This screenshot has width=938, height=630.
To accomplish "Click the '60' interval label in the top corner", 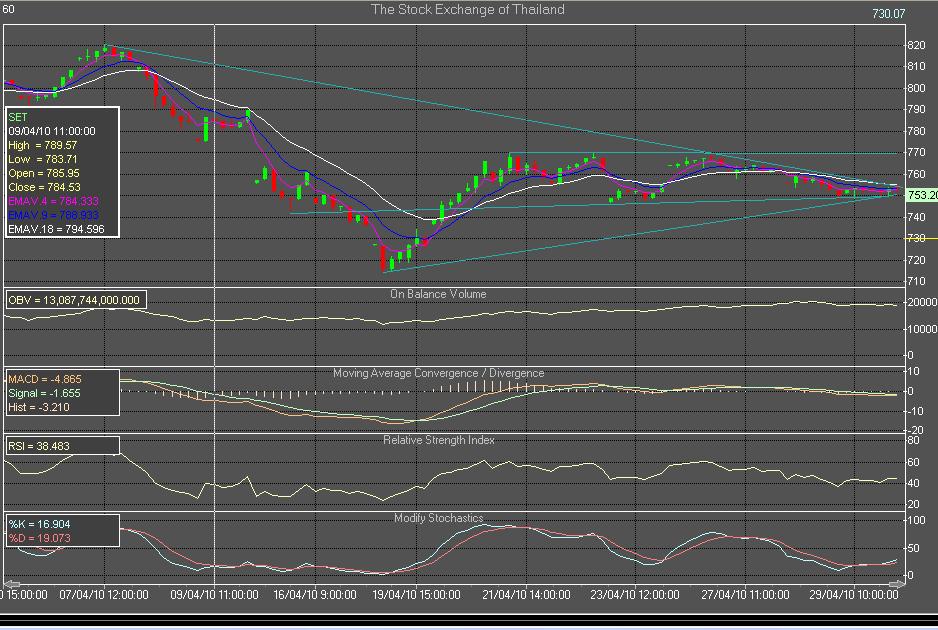I will pyautogui.click(x=8, y=9).
